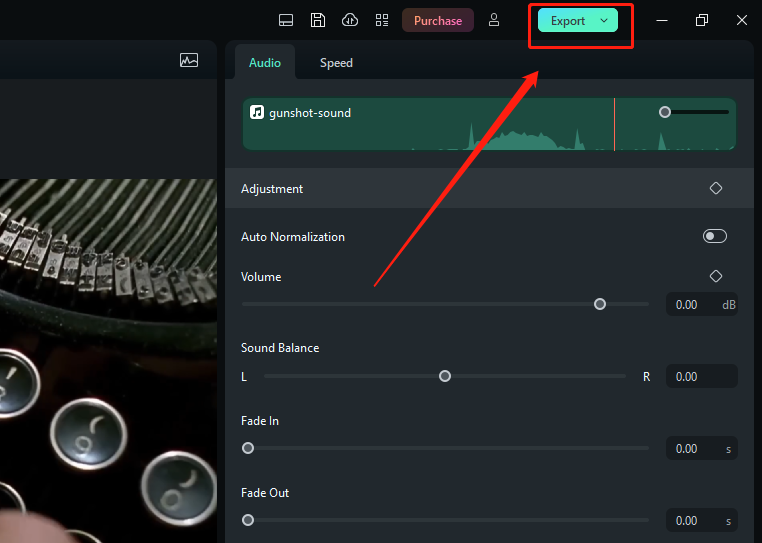Click the Export button

pos(567,20)
